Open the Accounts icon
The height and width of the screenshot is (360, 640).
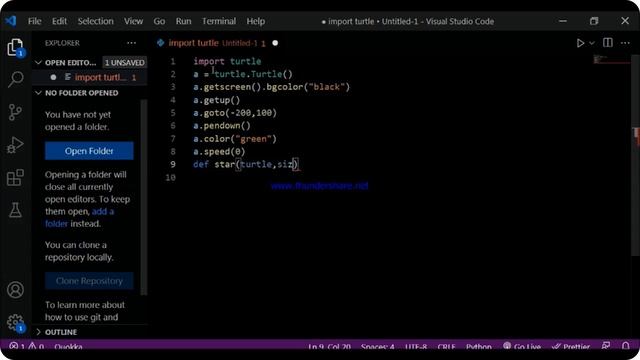click(x=16, y=290)
